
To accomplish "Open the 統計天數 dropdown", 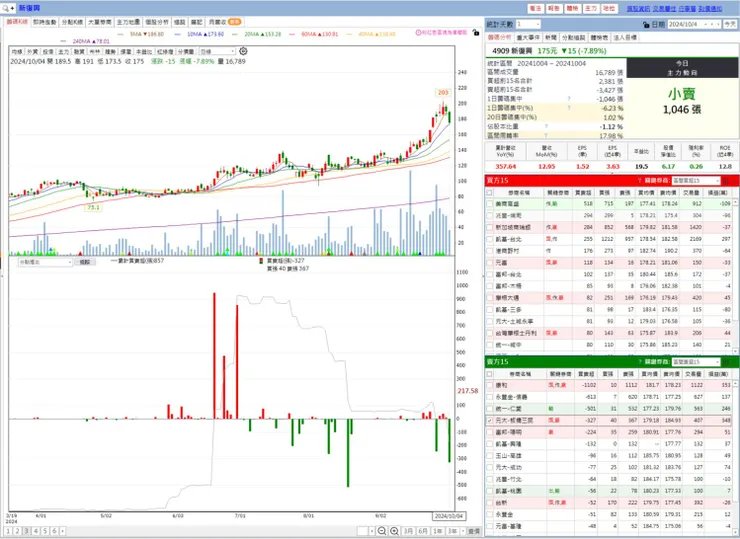I will (x=528, y=24).
